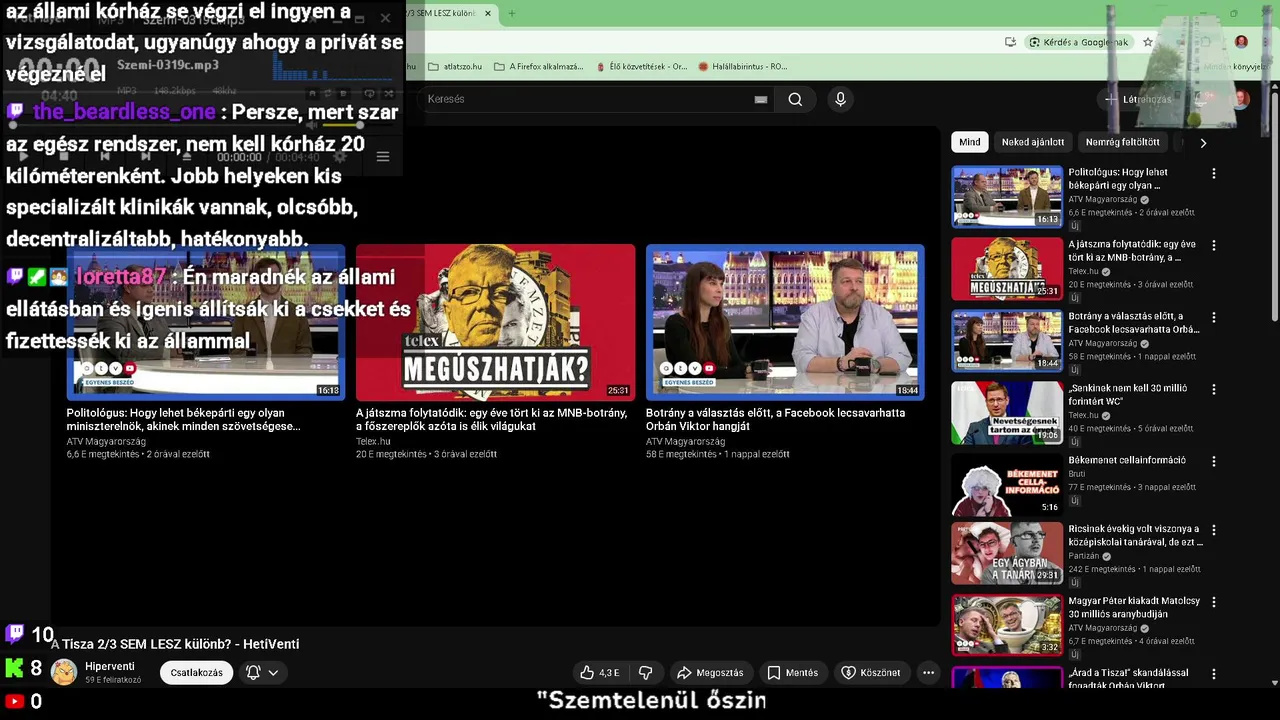The width and height of the screenshot is (1280, 720).
Task: Click the 'Telex.hu' channel under A játszma folytatódik card
Action: [373, 441]
